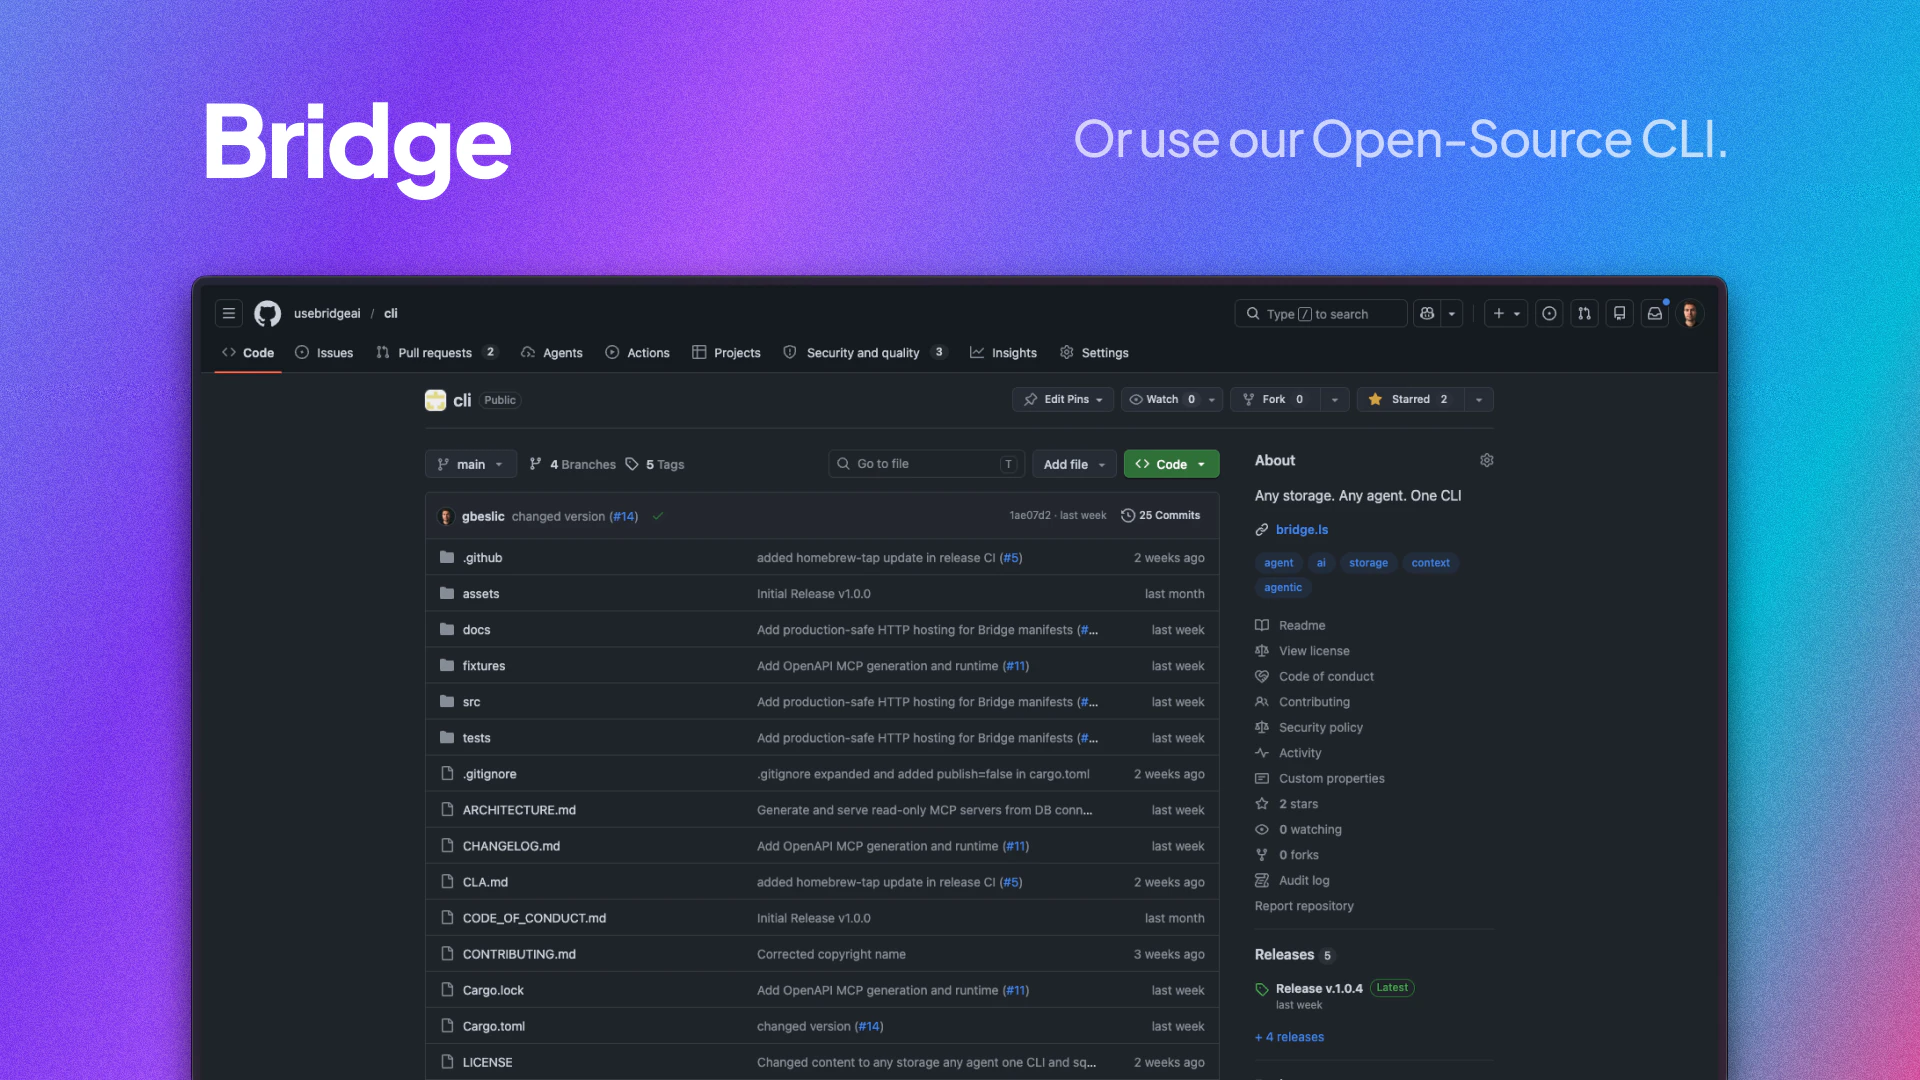
Task: Open Copilot chat icon in header
Action: (x=1427, y=313)
